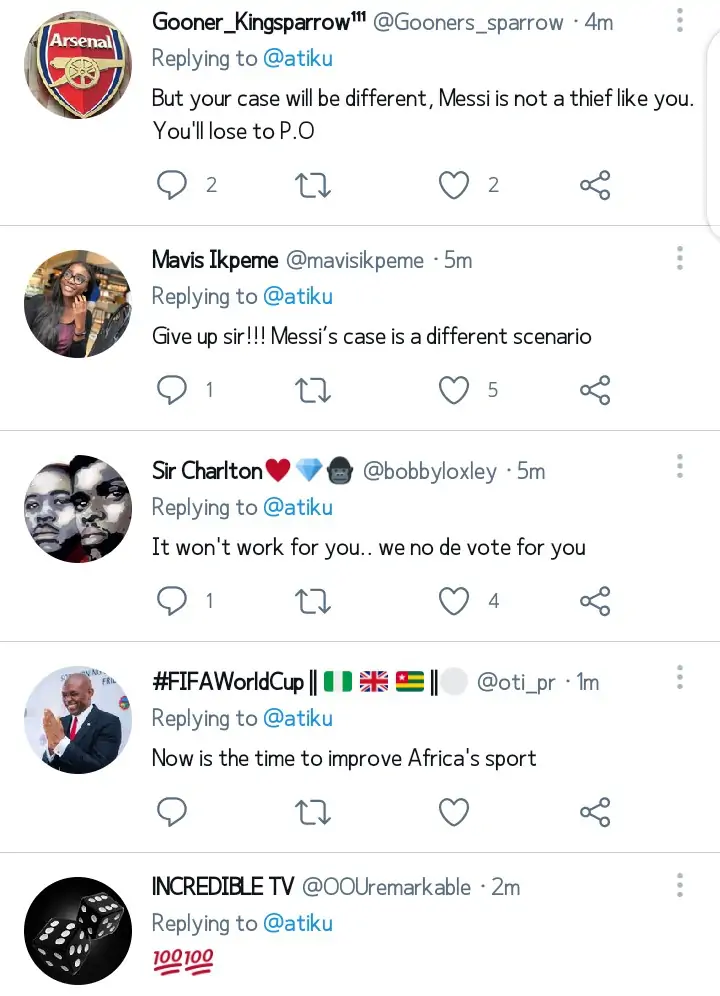Like Gooner_Kingsparrow's tweet with the heart
Image resolution: width=720 pixels, height=996 pixels.
[455, 185]
